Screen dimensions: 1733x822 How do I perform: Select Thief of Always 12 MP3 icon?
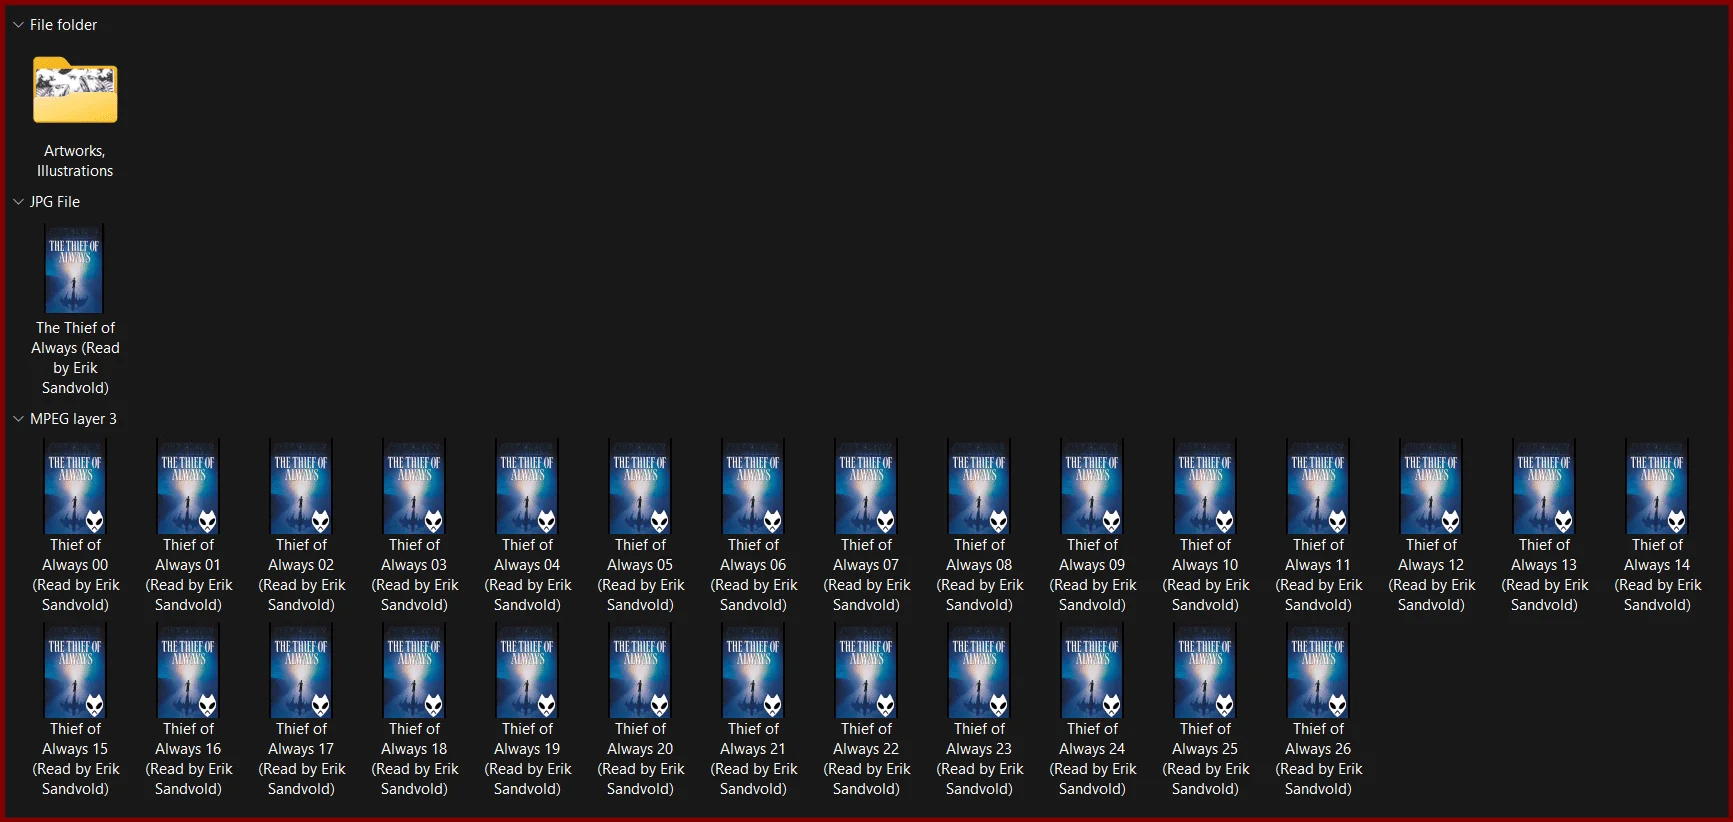[x=1431, y=487]
